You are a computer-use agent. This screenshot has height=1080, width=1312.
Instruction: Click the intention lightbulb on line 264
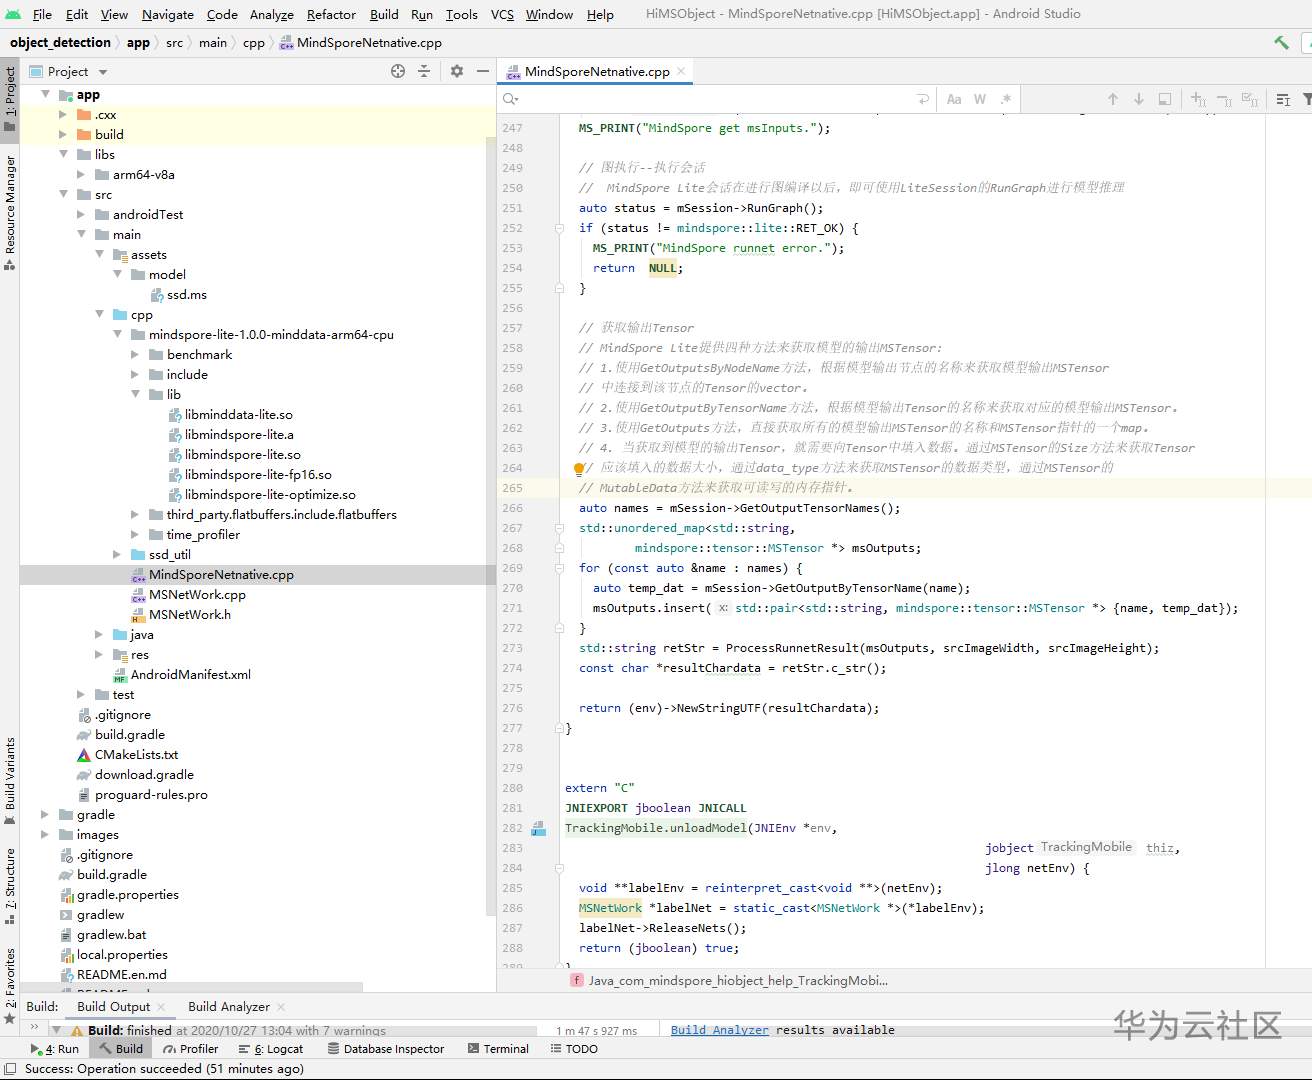[x=578, y=468]
